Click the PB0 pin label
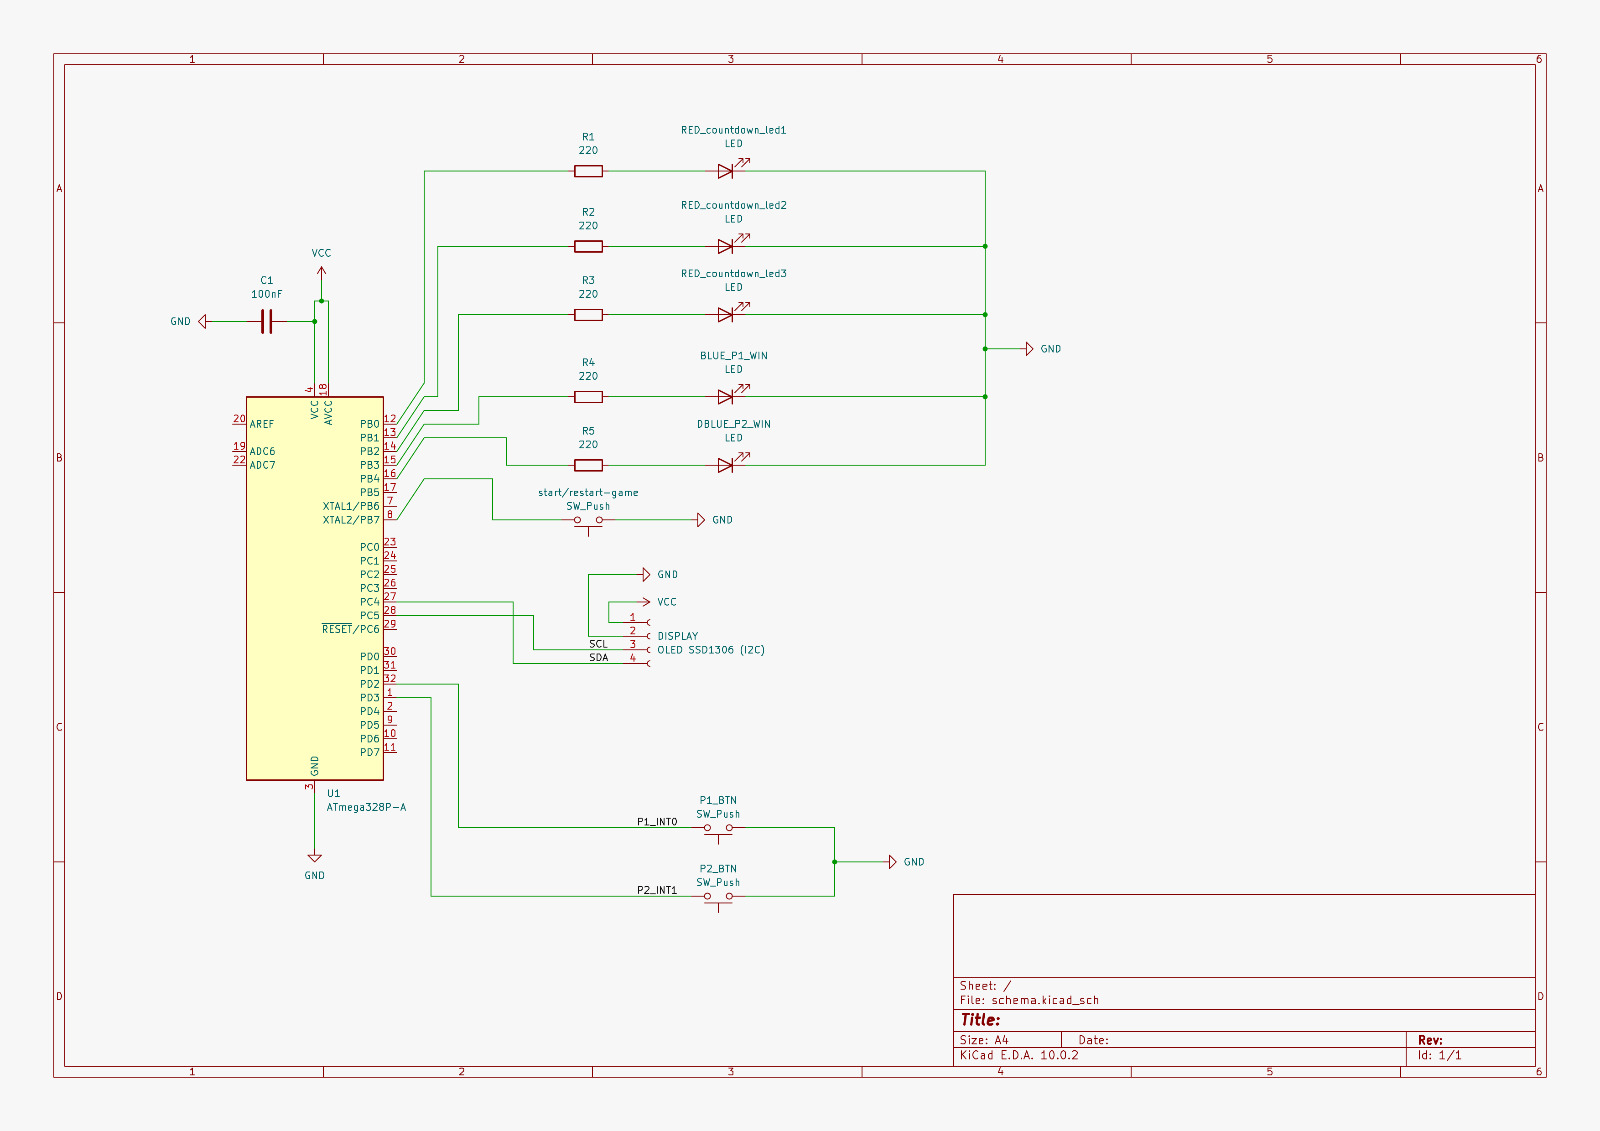 pos(370,425)
